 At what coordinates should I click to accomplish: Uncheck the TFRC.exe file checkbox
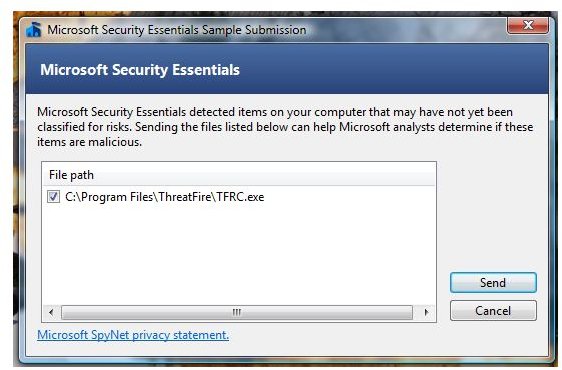[53, 197]
